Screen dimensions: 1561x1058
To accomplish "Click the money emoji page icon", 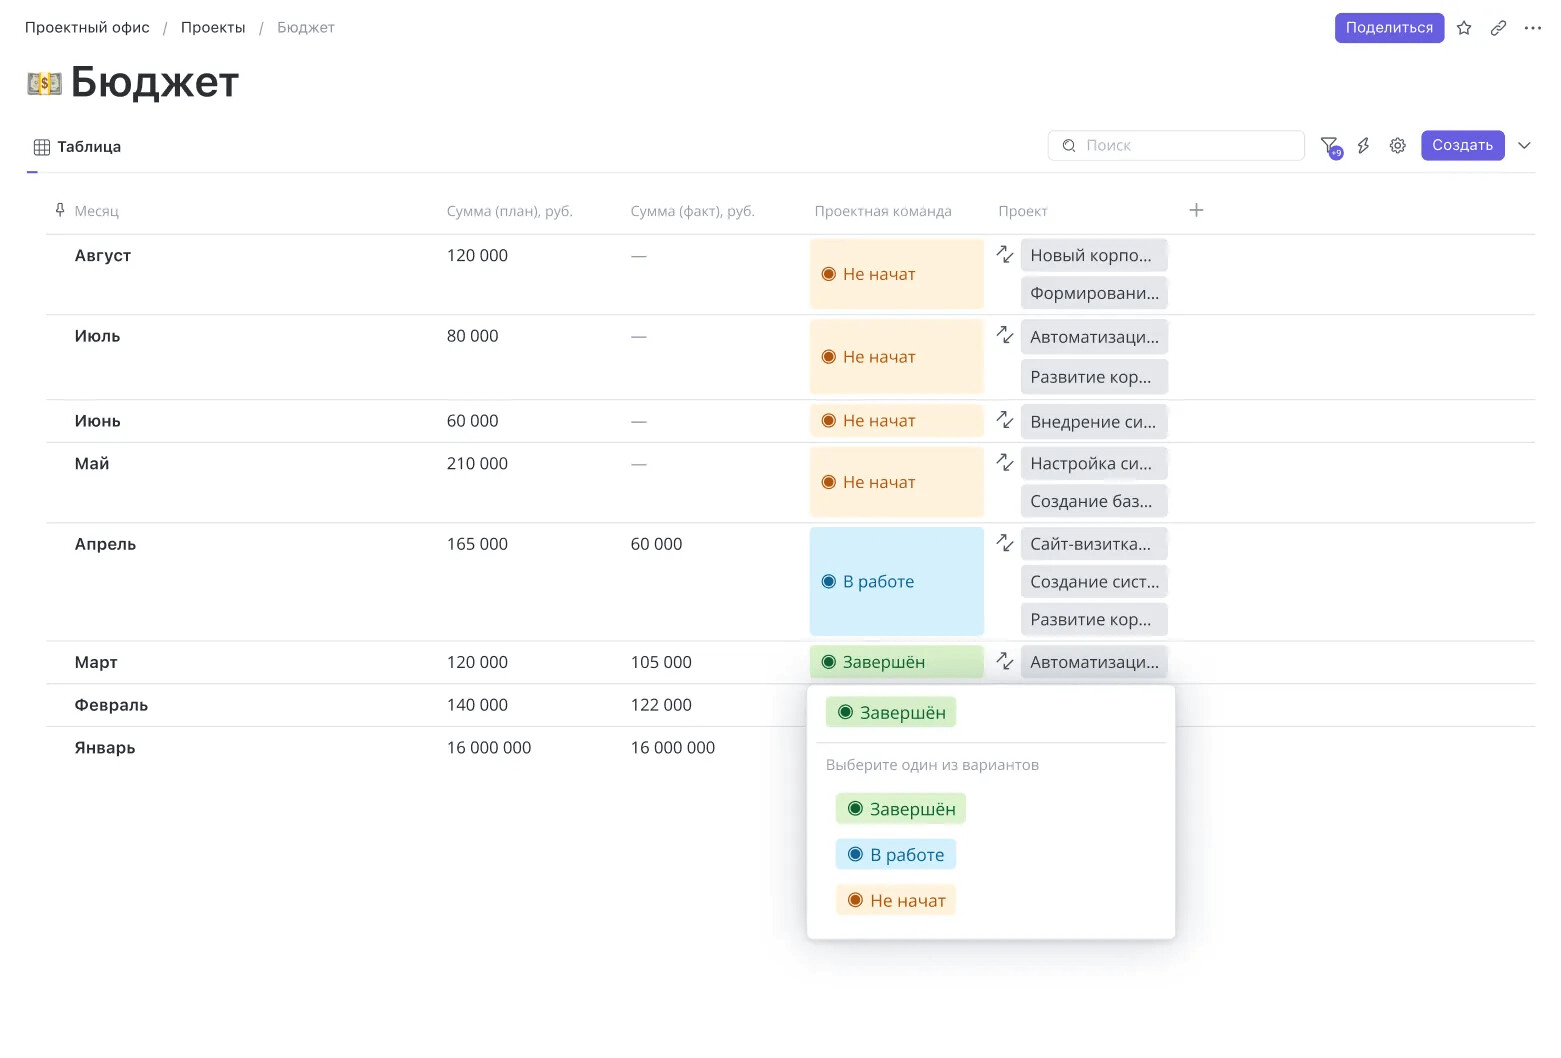I will (x=44, y=84).
